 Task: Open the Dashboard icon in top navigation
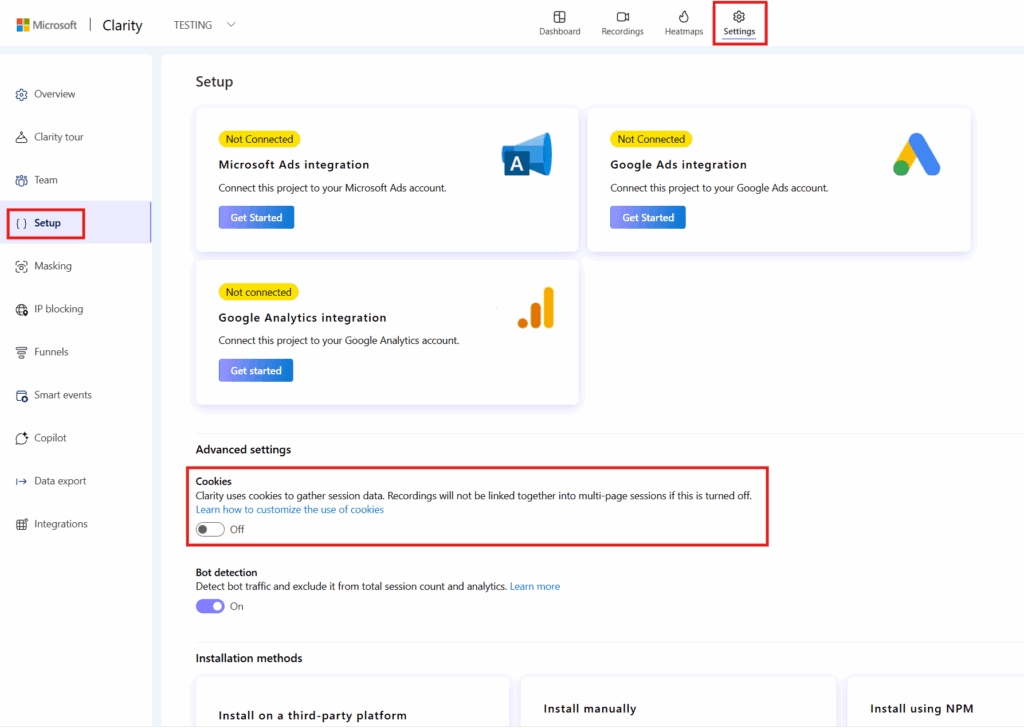[x=560, y=17]
